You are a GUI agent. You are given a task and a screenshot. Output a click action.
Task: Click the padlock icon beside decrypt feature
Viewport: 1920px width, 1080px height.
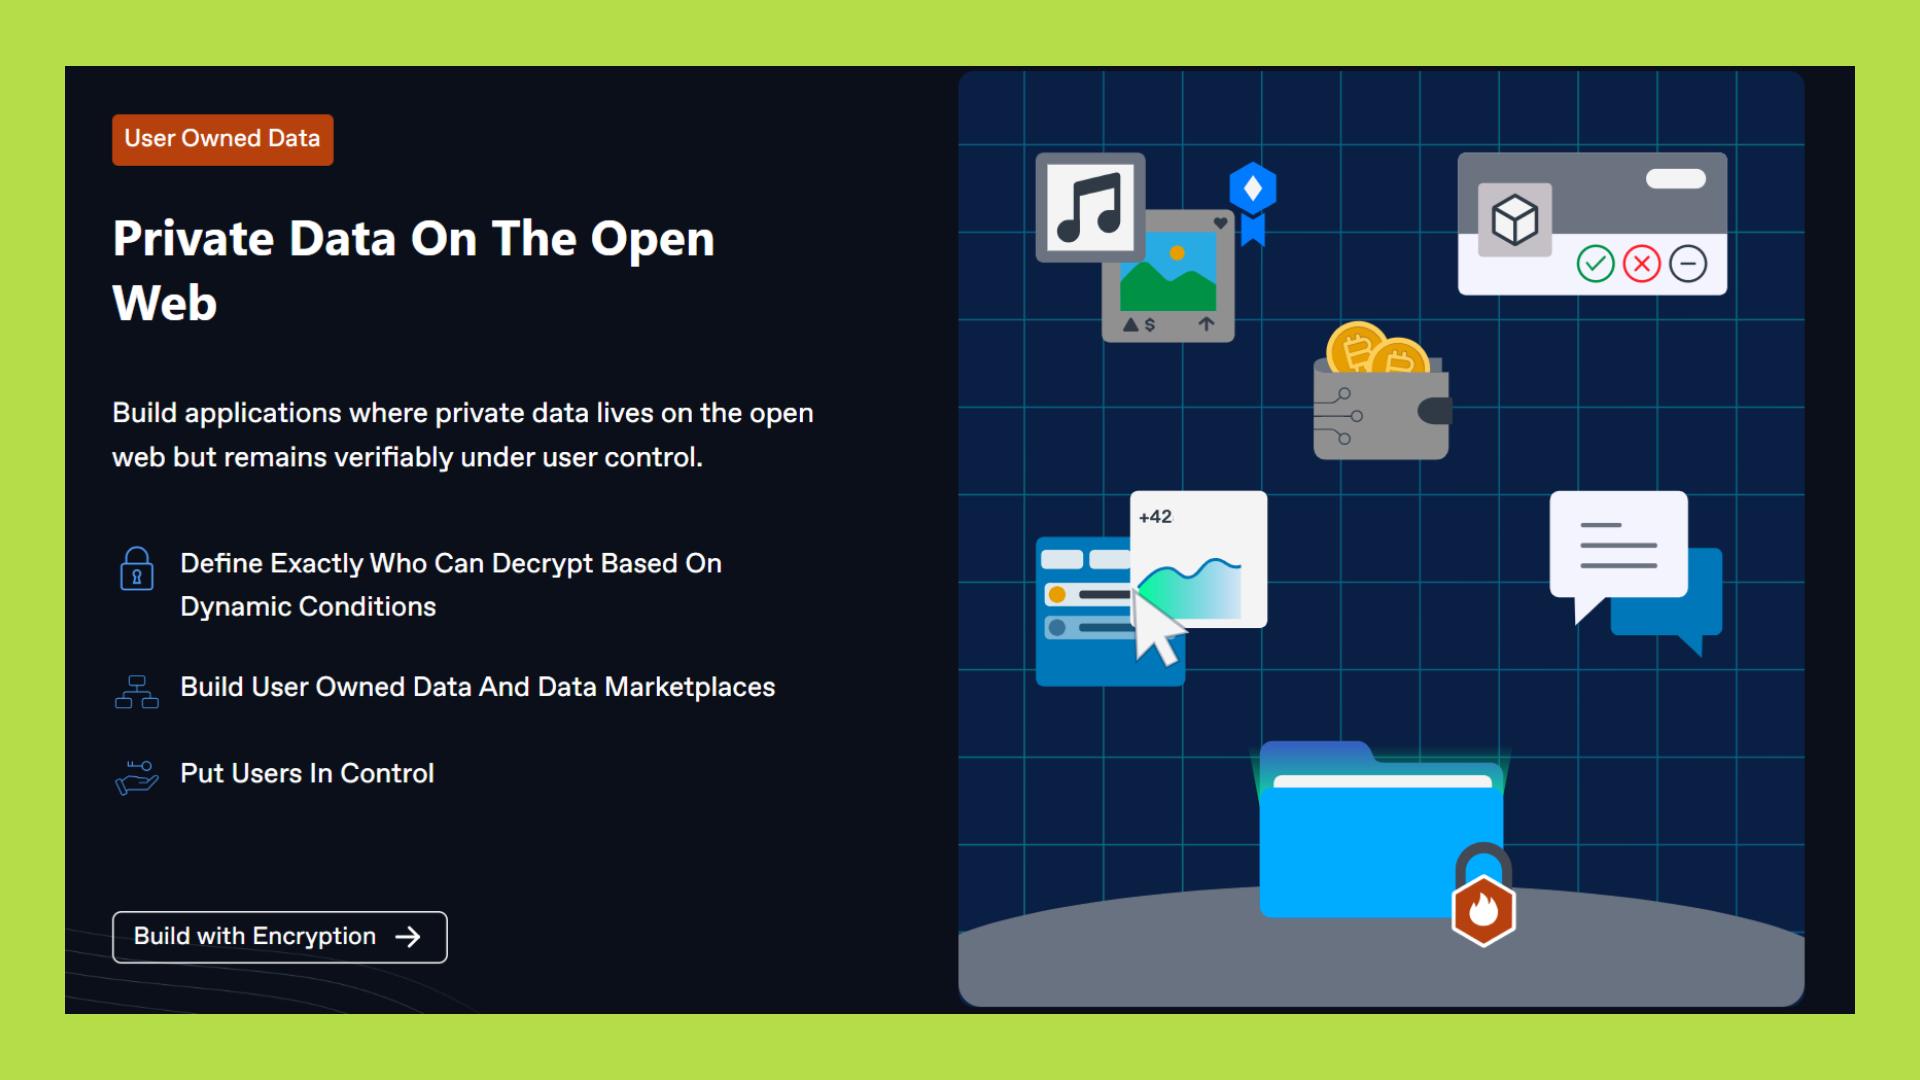pyautogui.click(x=137, y=568)
